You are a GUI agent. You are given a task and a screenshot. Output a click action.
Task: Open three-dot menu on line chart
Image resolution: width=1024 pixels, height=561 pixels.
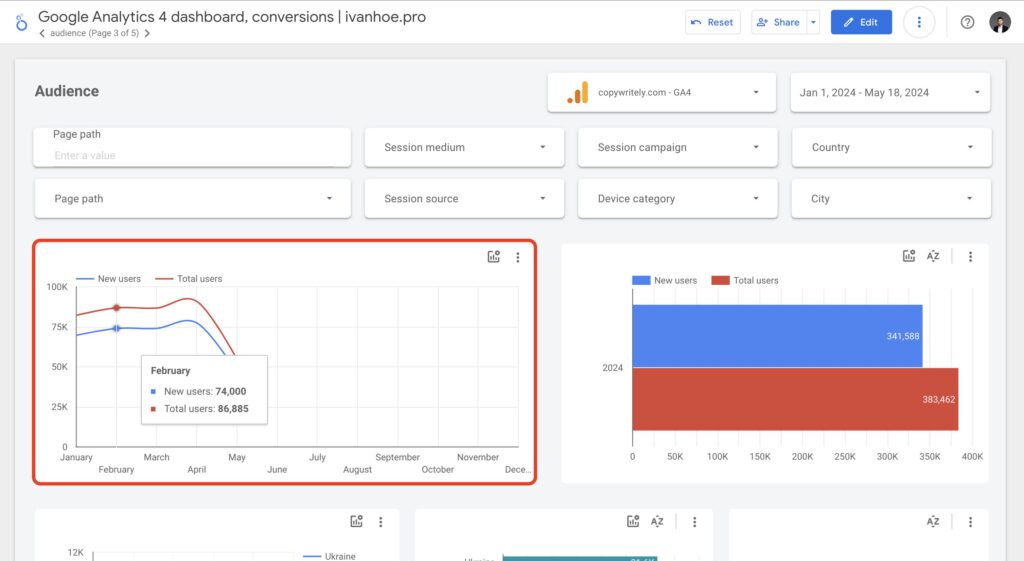(x=517, y=257)
